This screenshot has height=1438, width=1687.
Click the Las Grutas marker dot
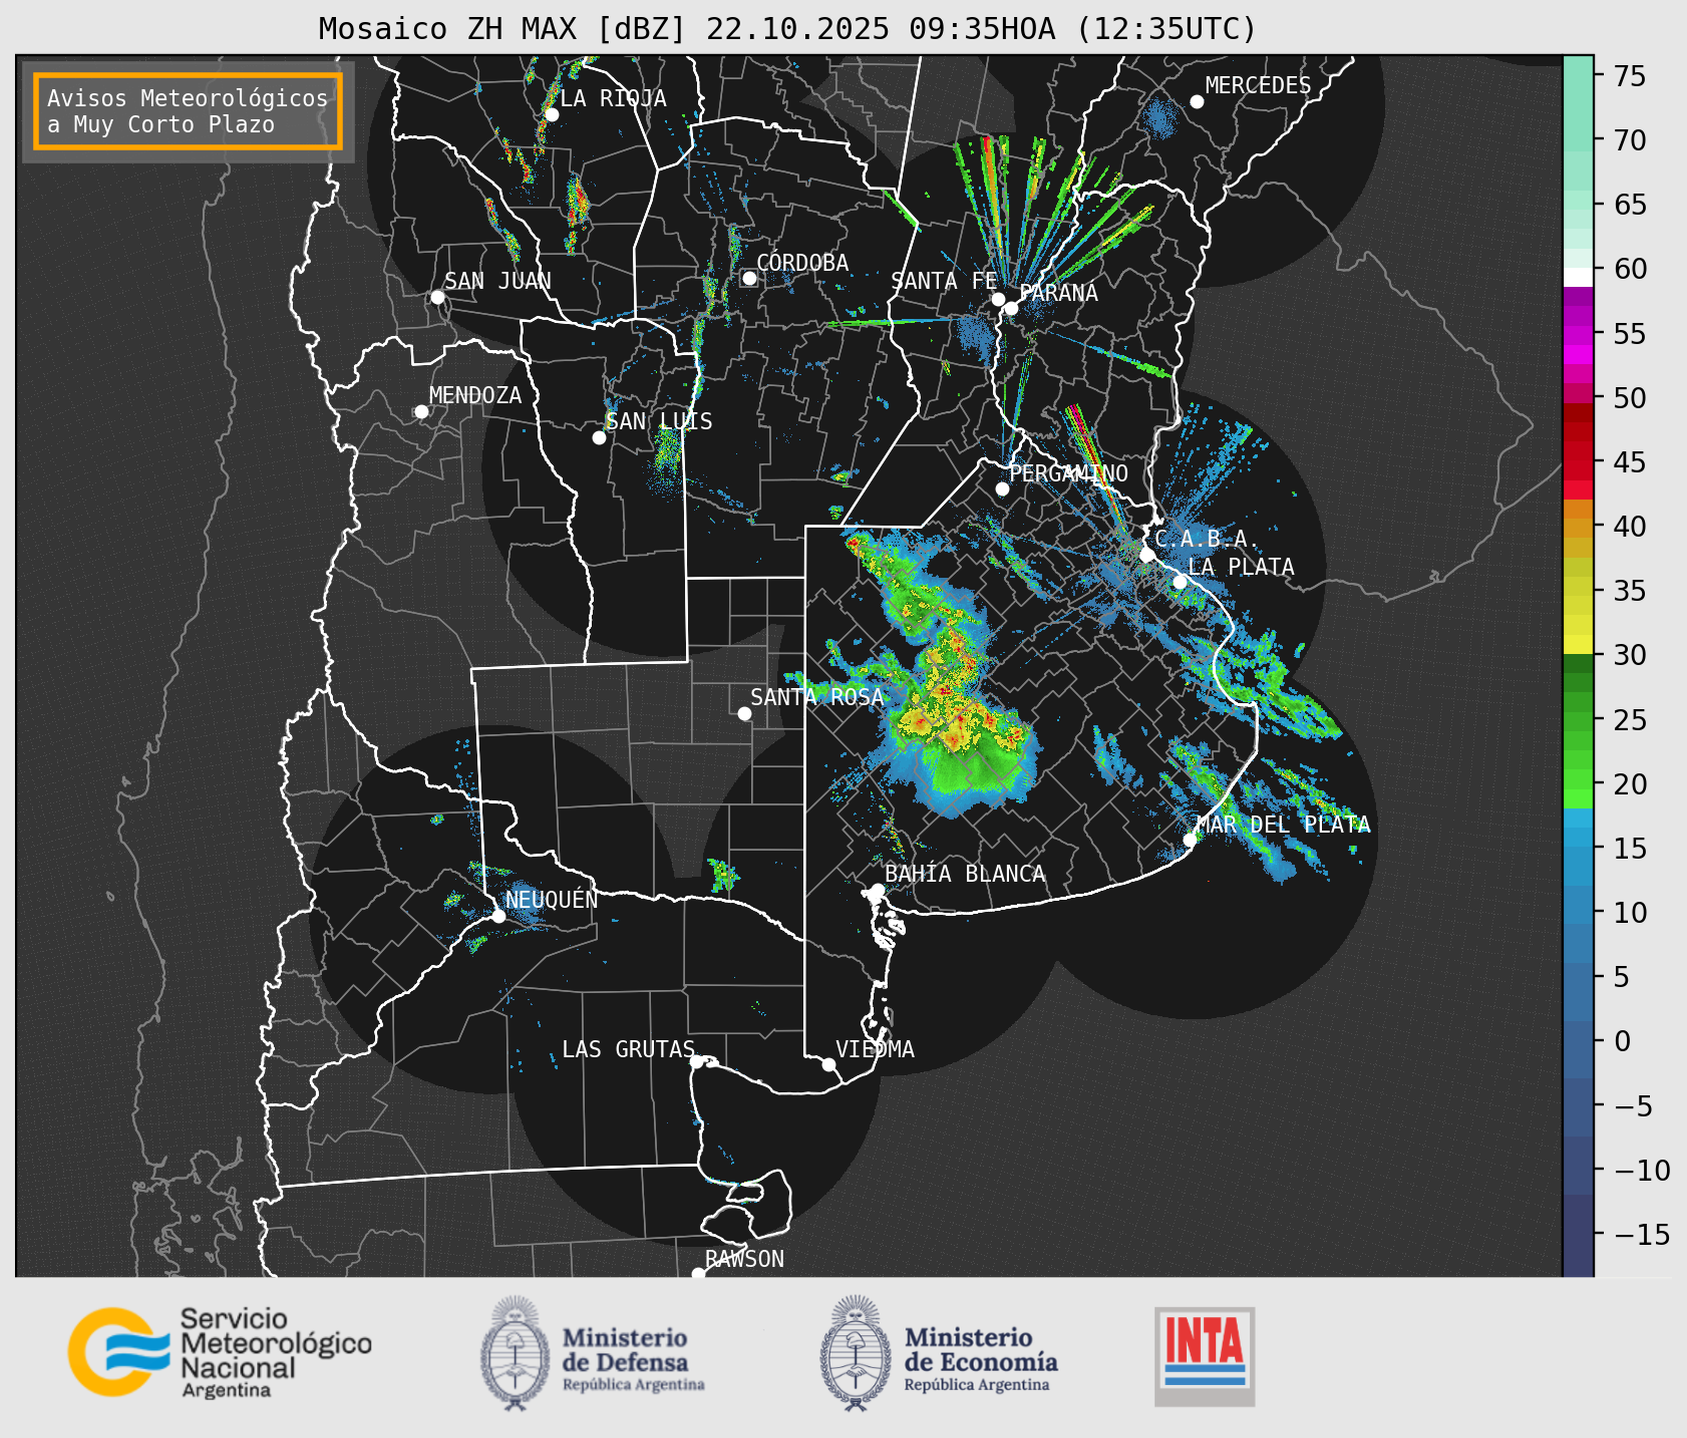coord(697,1061)
